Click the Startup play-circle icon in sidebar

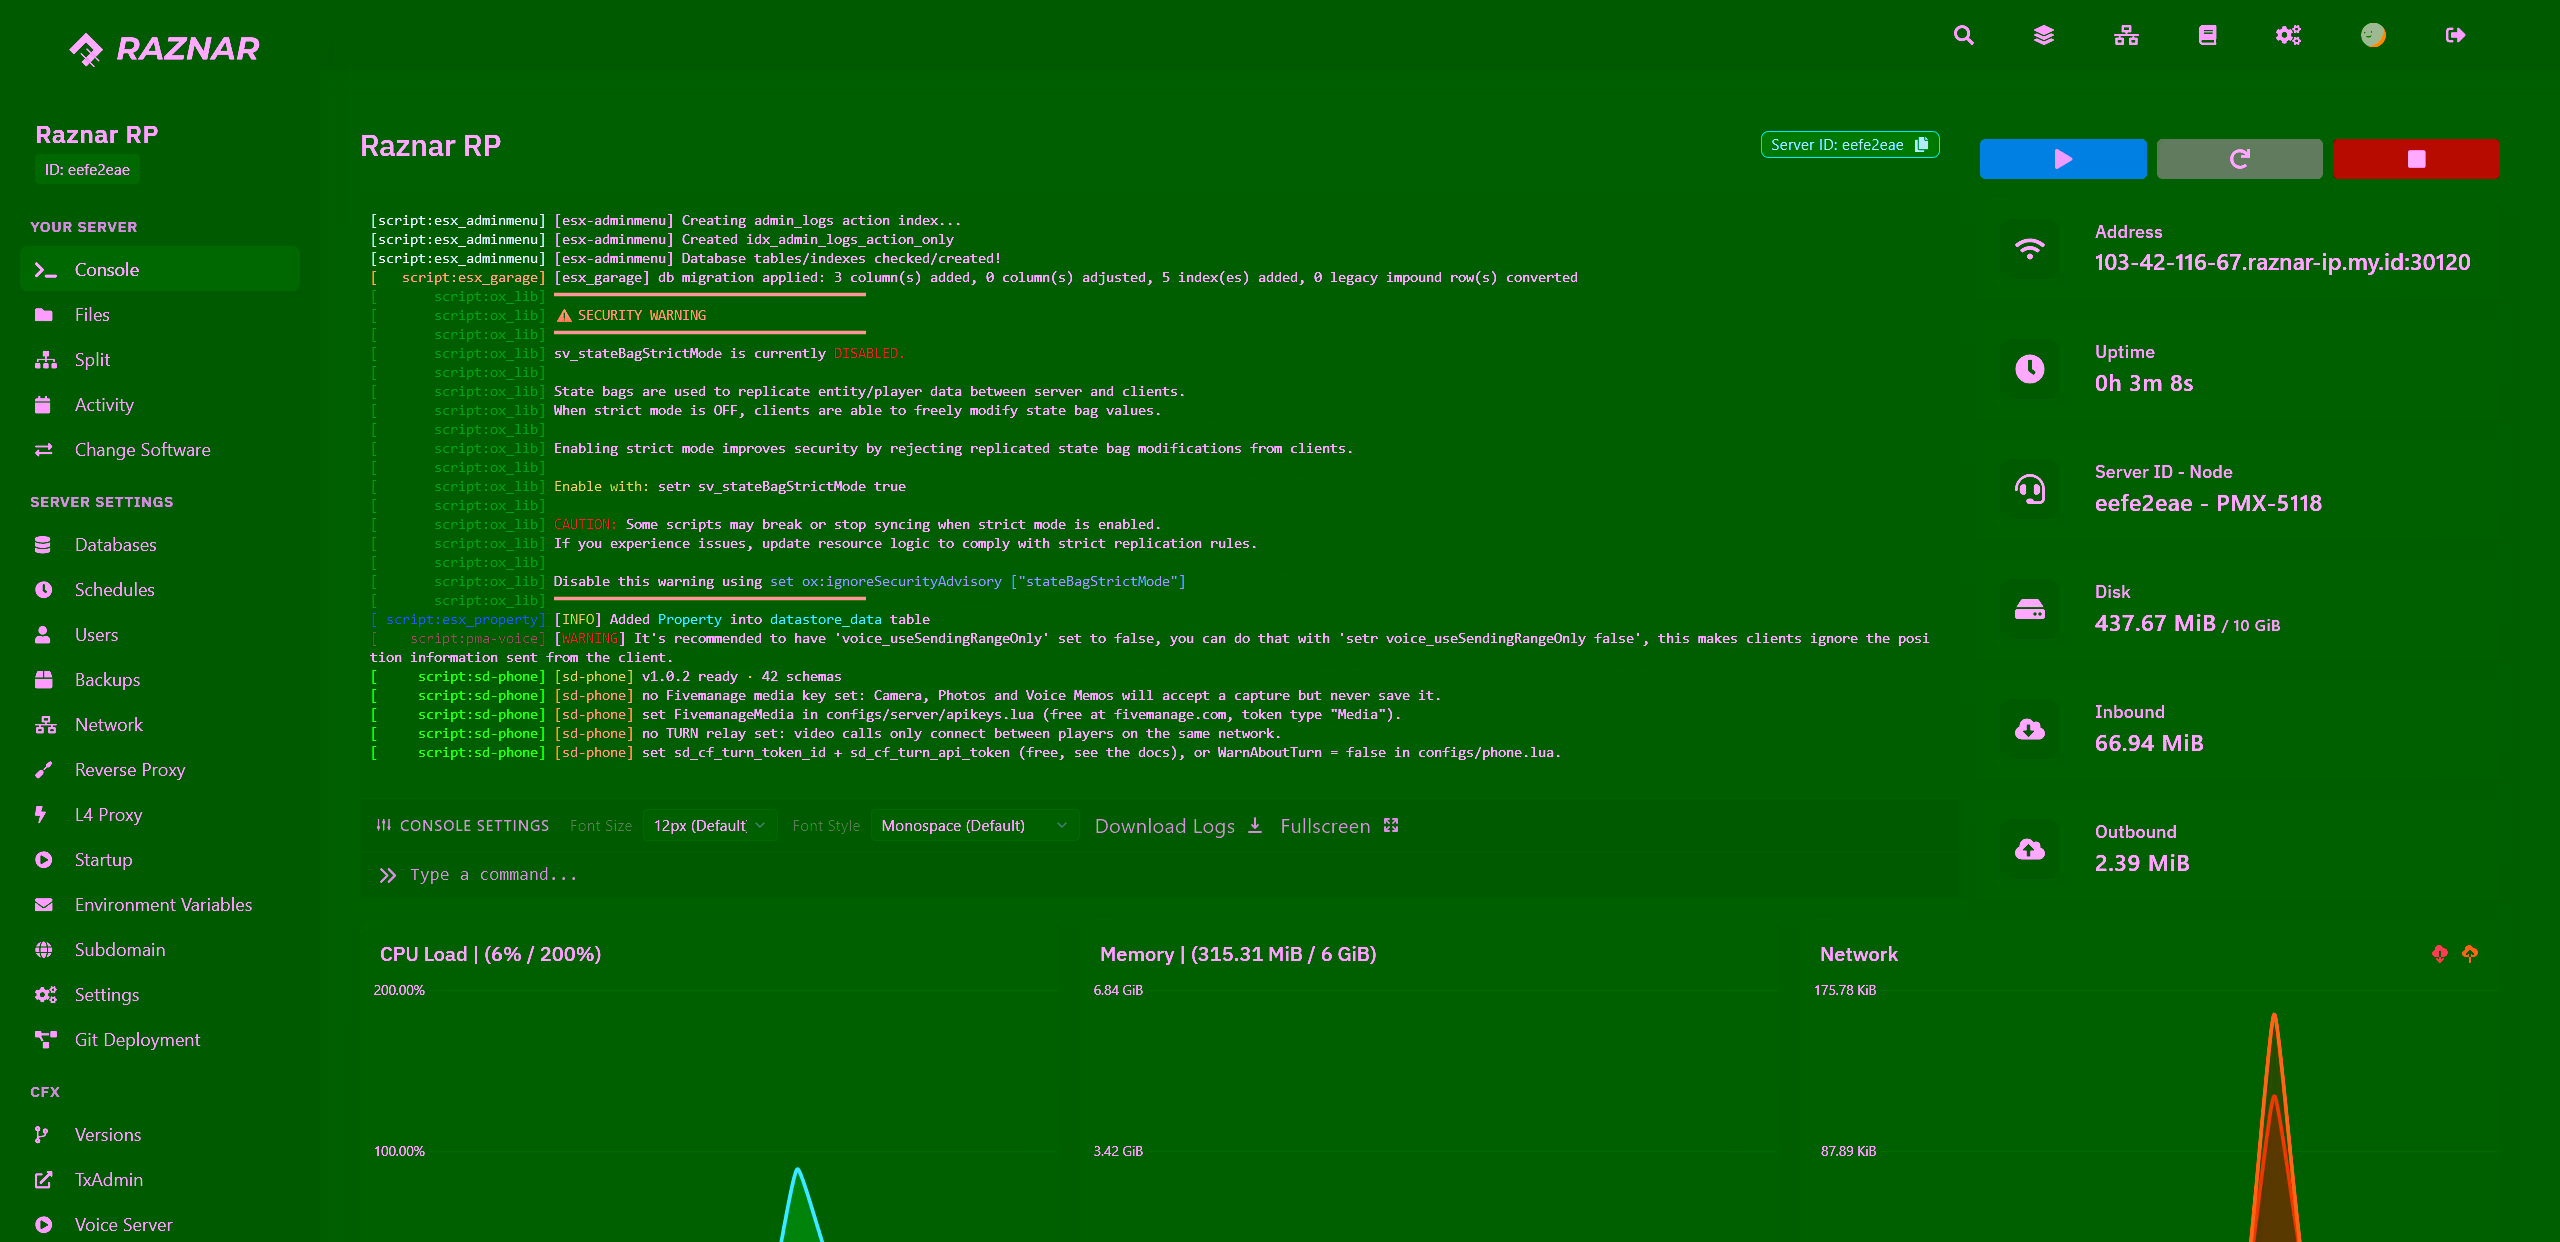[x=43, y=860]
